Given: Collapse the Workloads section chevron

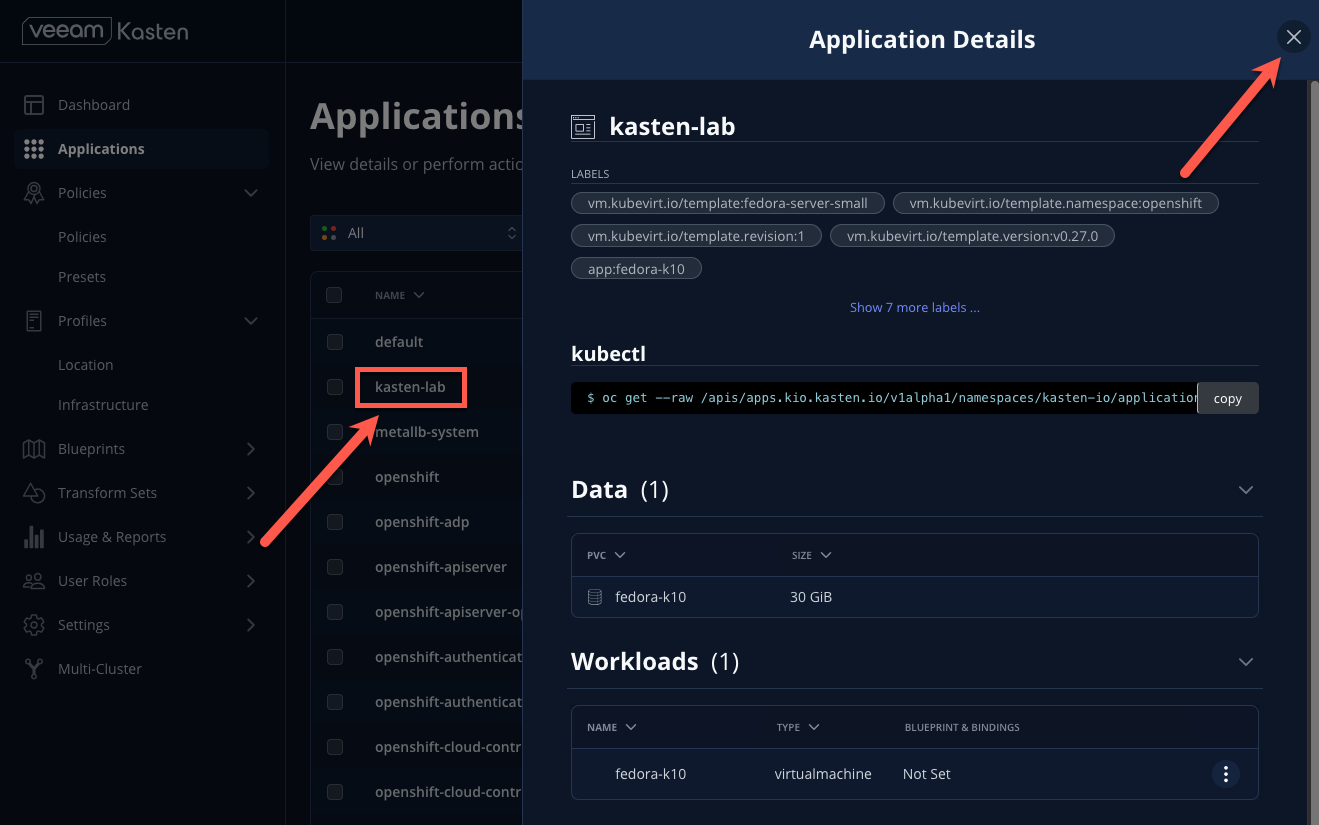Looking at the screenshot, I should click(1246, 662).
